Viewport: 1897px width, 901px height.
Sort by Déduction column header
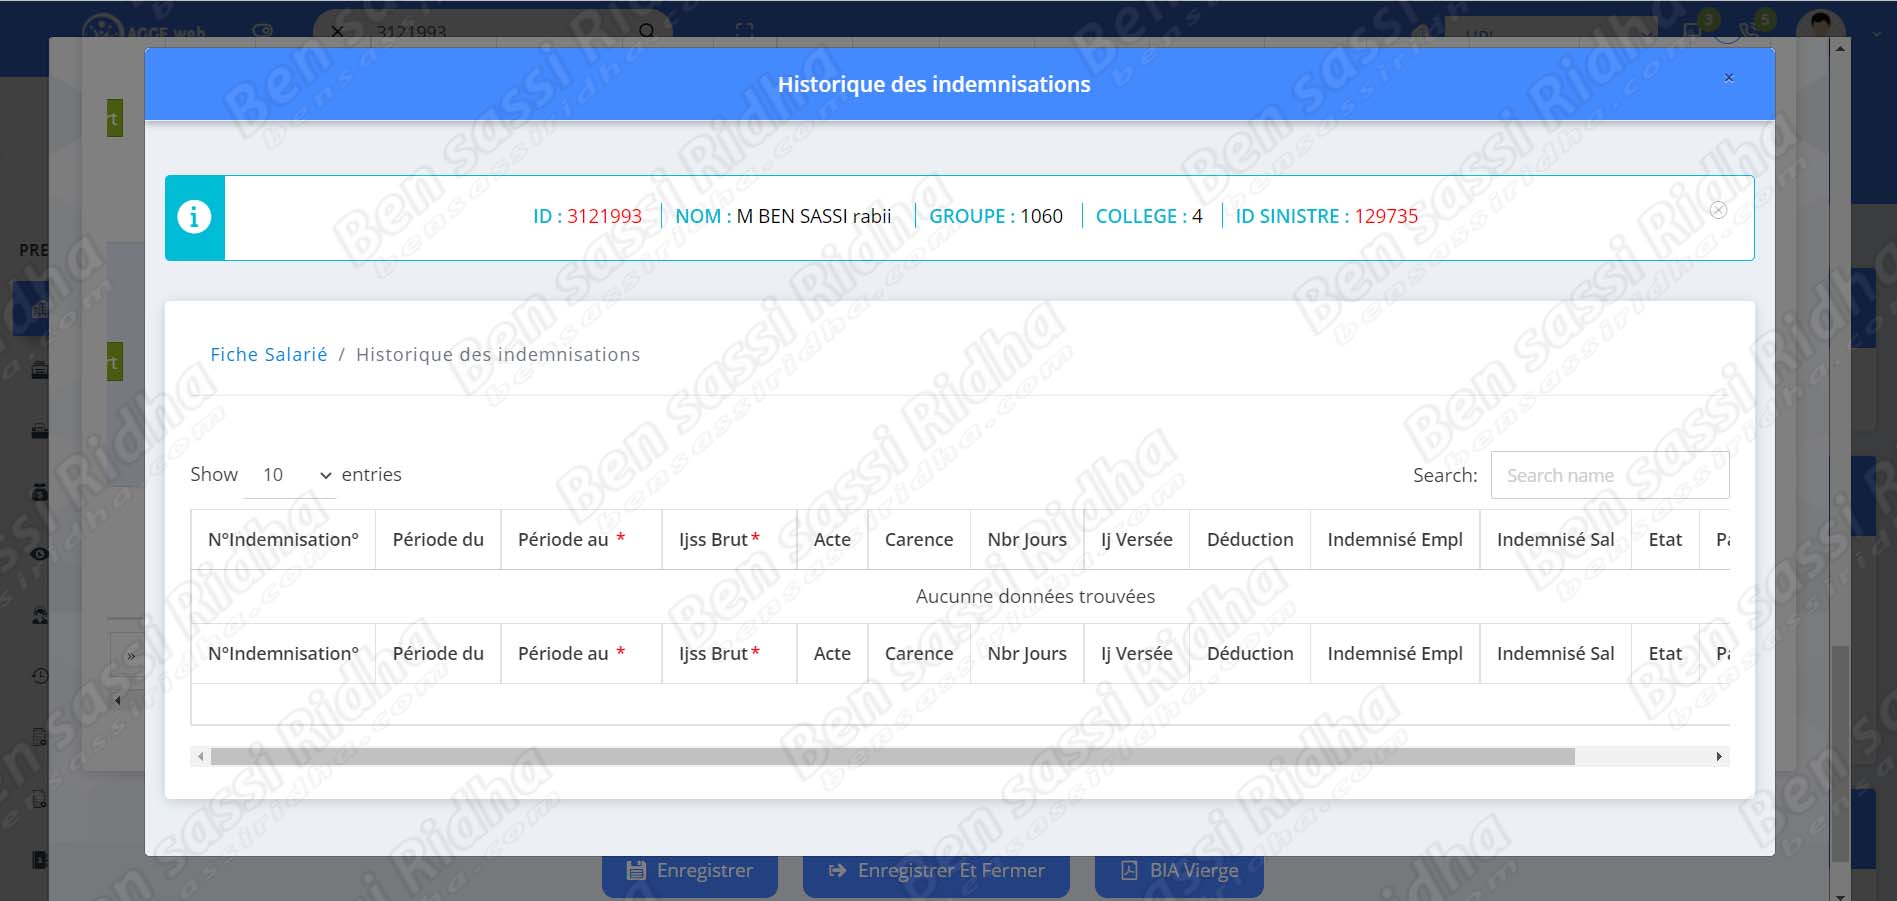click(1249, 540)
